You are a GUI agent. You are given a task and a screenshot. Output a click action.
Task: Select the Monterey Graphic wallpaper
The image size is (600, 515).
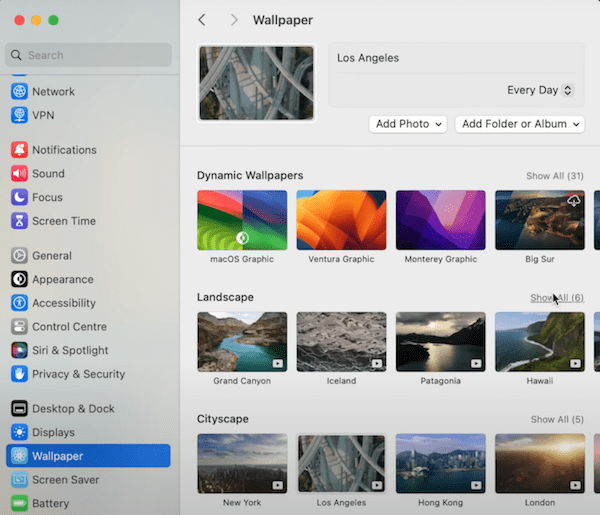click(x=440, y=220)
